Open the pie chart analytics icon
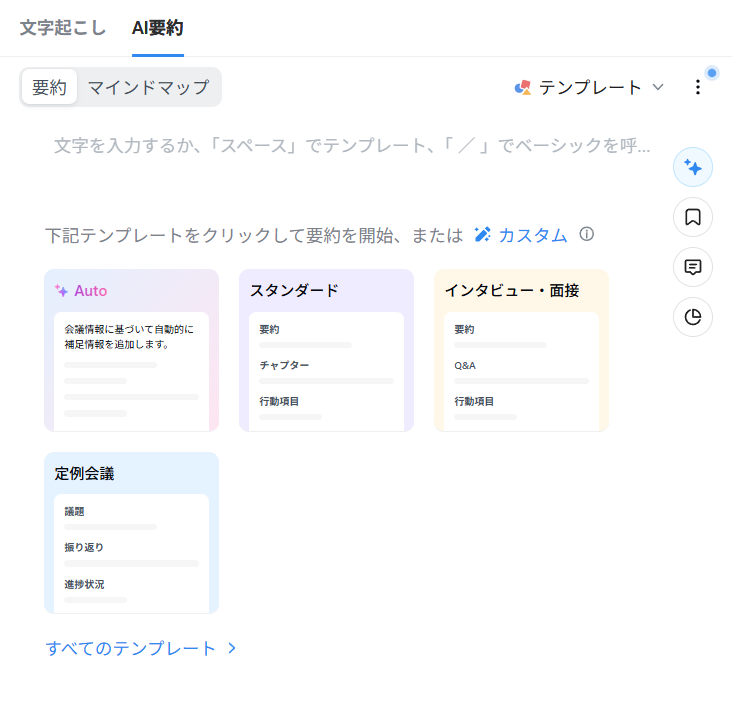The width and height of the screenshot is (732, 702). tap(693, 317)
